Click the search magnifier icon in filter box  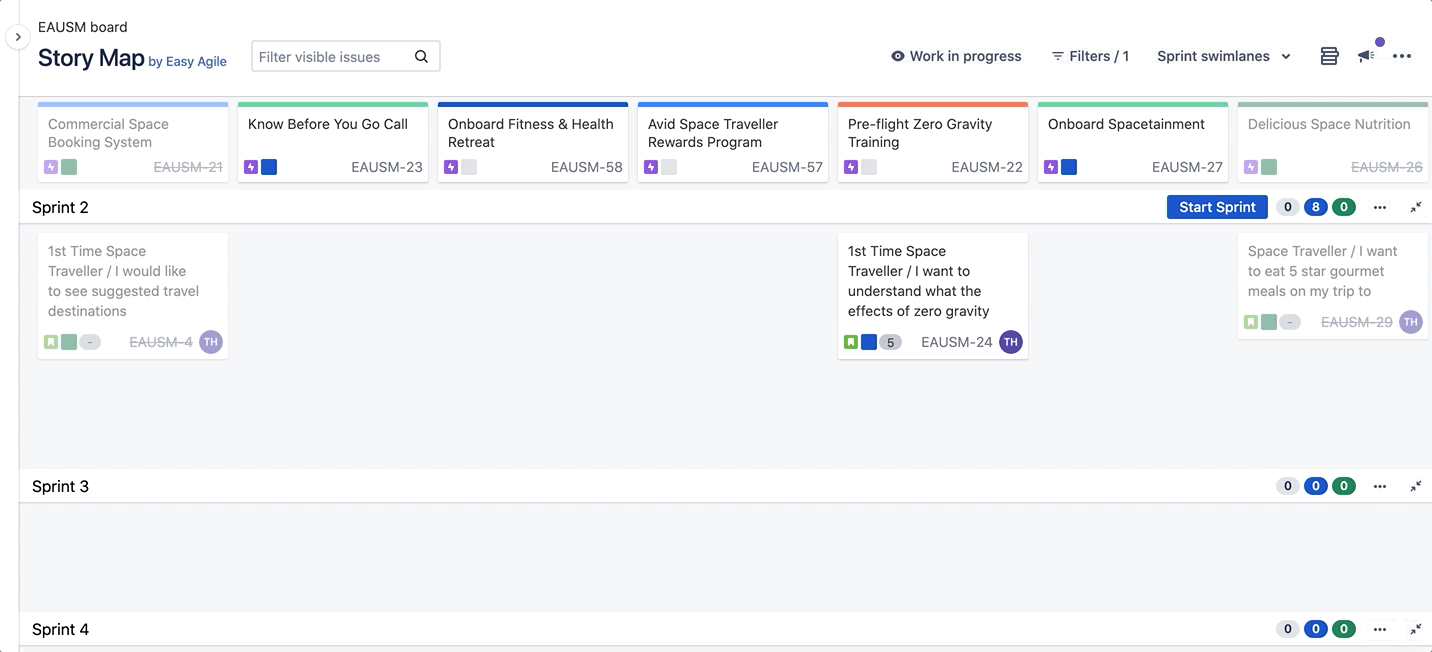pyautogui.click(x=421, y=57)
